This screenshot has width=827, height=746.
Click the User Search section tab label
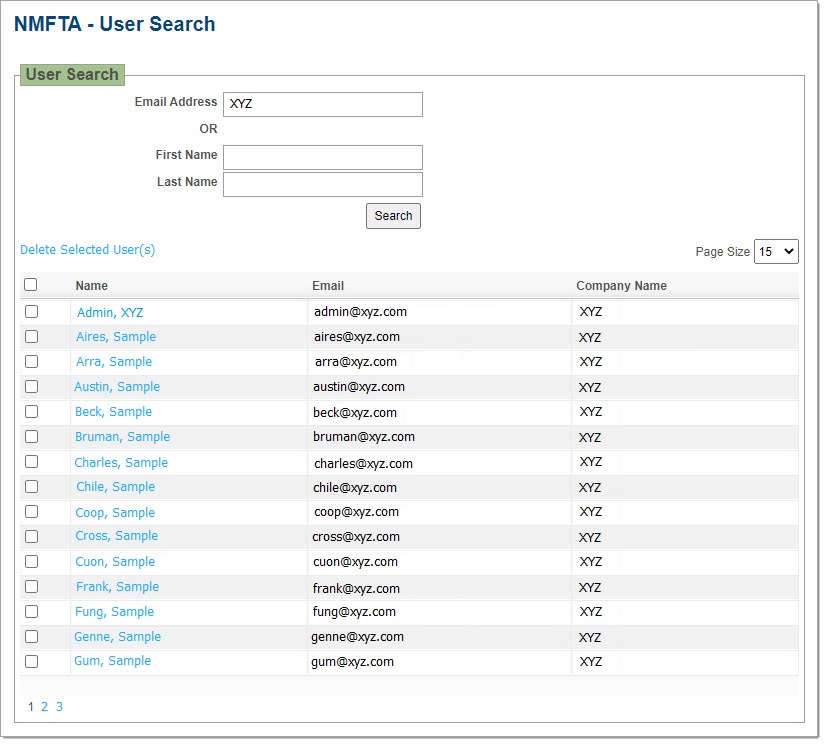tap(72, 75)
